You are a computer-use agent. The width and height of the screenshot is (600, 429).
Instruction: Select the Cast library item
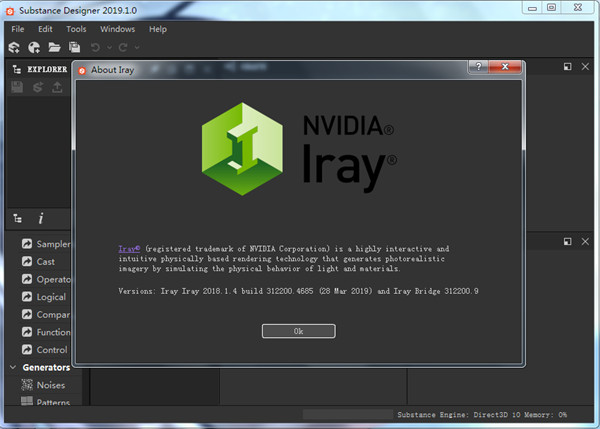pos(38,262)
